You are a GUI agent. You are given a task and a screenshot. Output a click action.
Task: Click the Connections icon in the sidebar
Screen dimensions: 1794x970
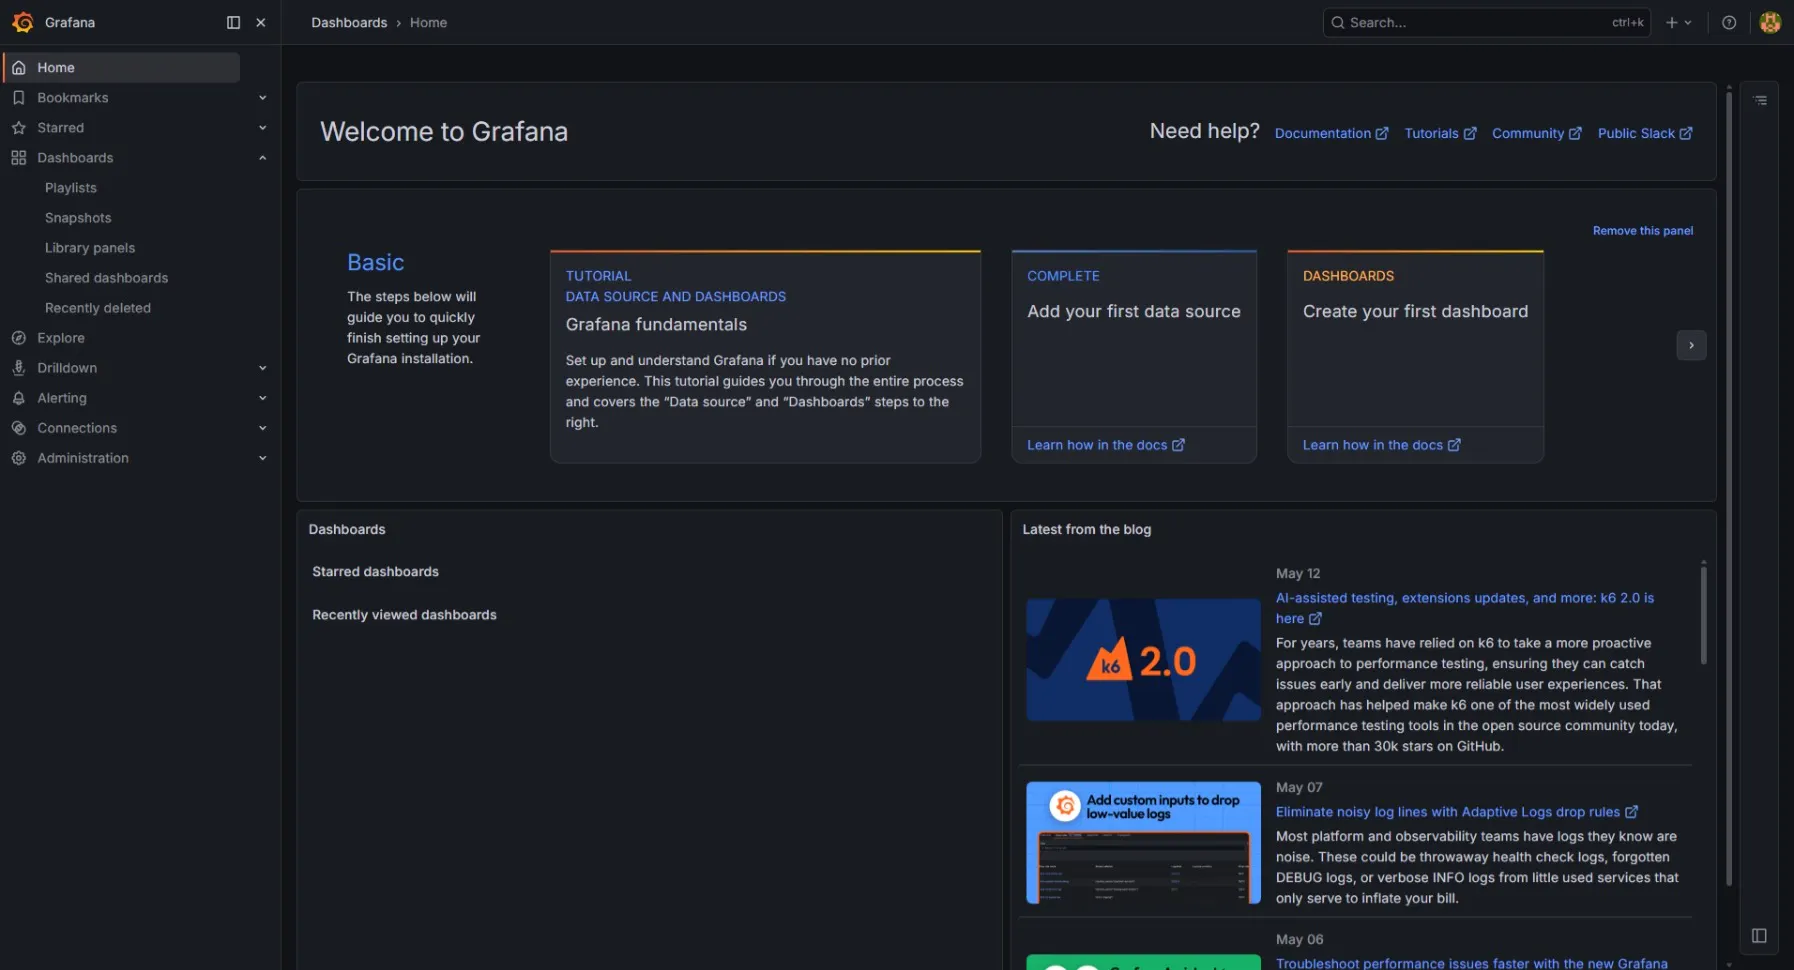[19, 427]
